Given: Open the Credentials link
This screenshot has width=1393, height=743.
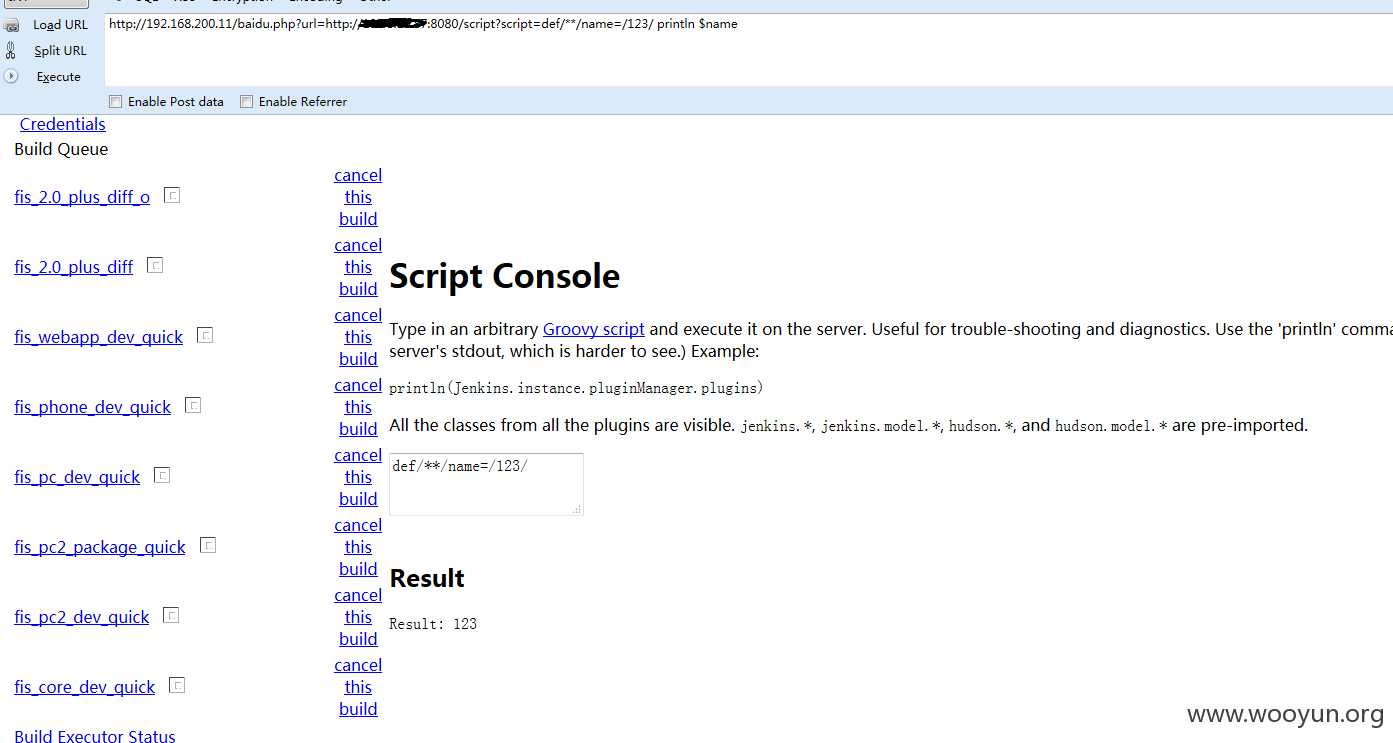Looking at the screenshot, I should 63,124.
